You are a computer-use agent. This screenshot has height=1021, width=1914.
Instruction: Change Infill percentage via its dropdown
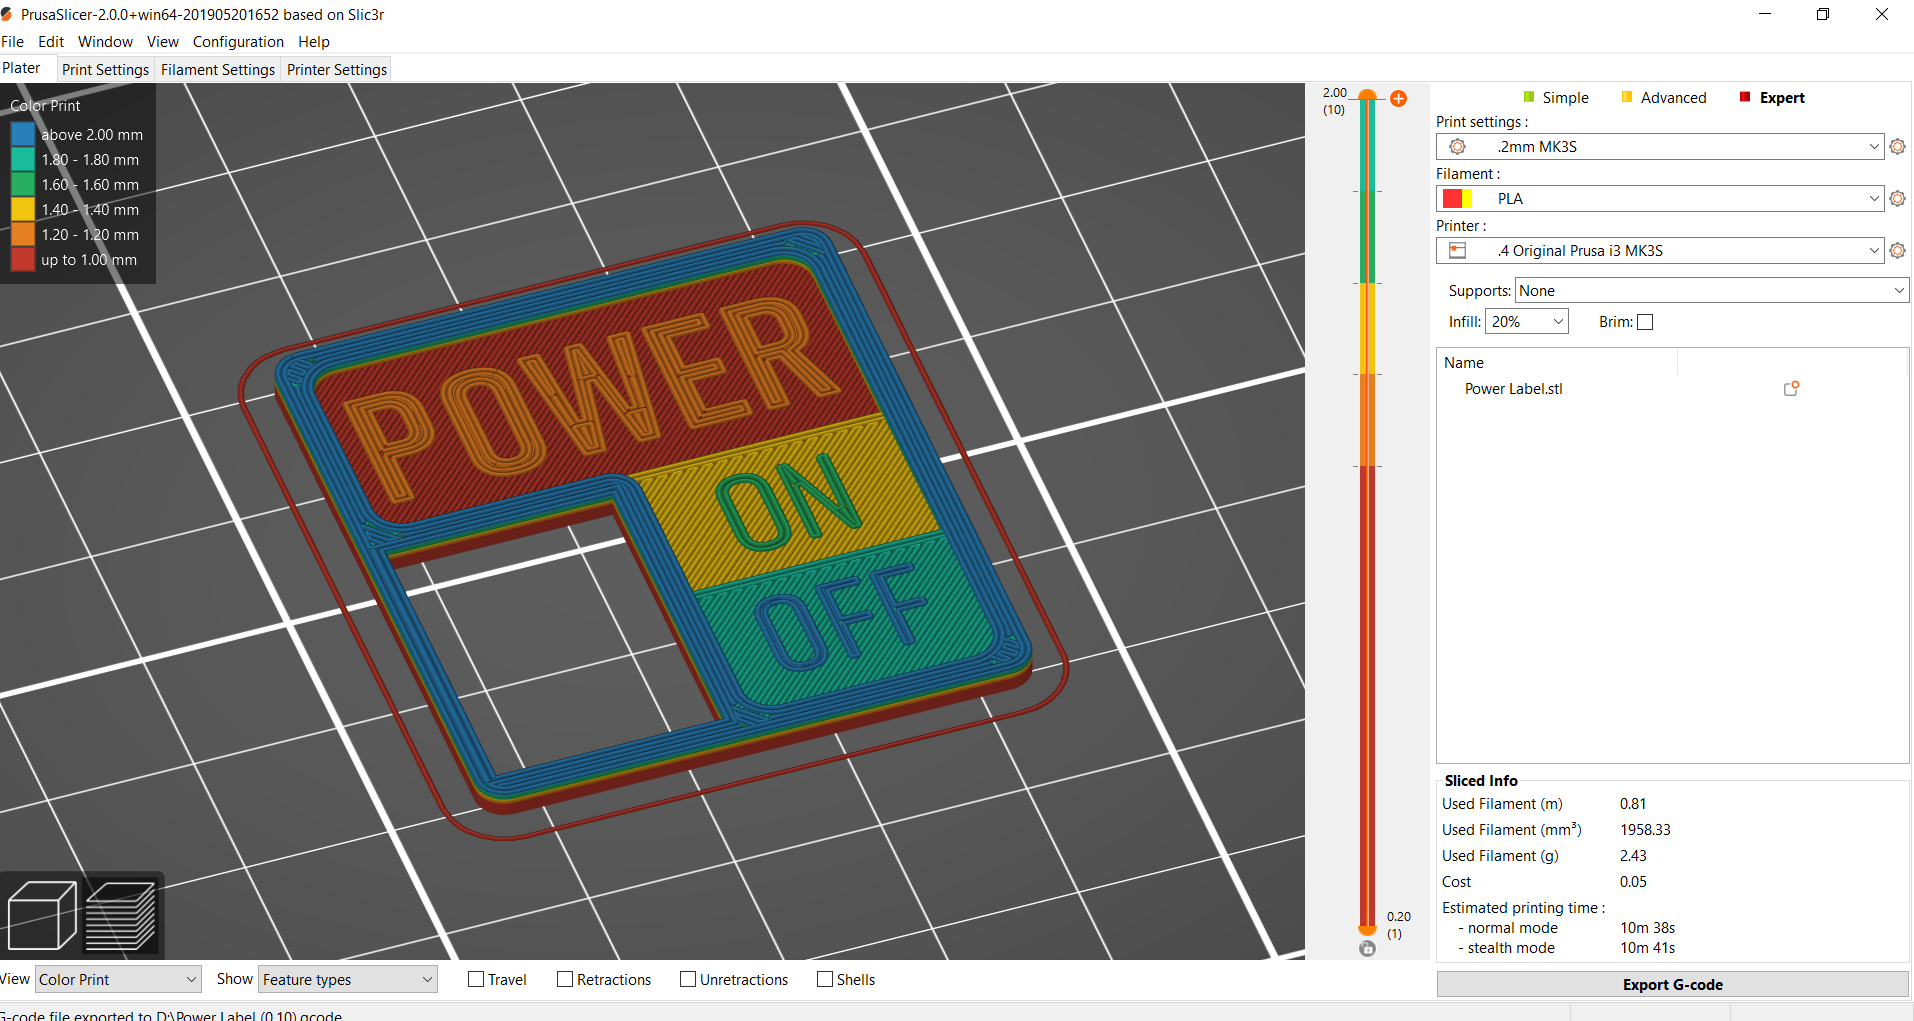click(1526, 321)
